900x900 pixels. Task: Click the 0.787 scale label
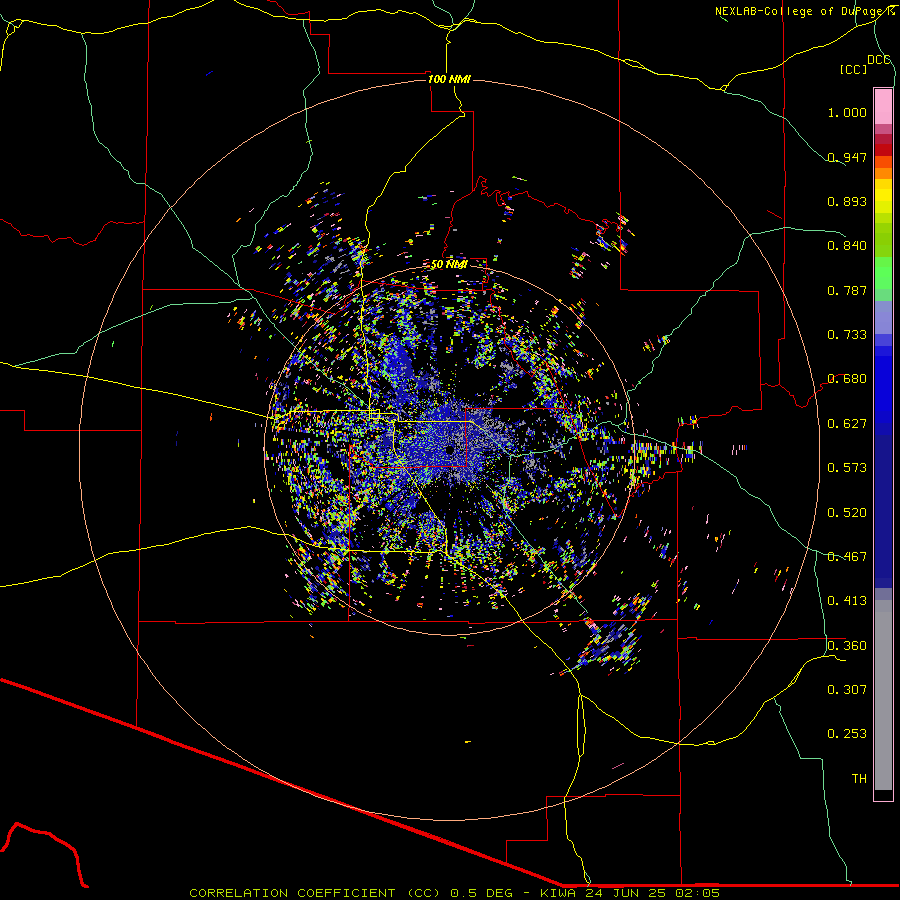847,290
